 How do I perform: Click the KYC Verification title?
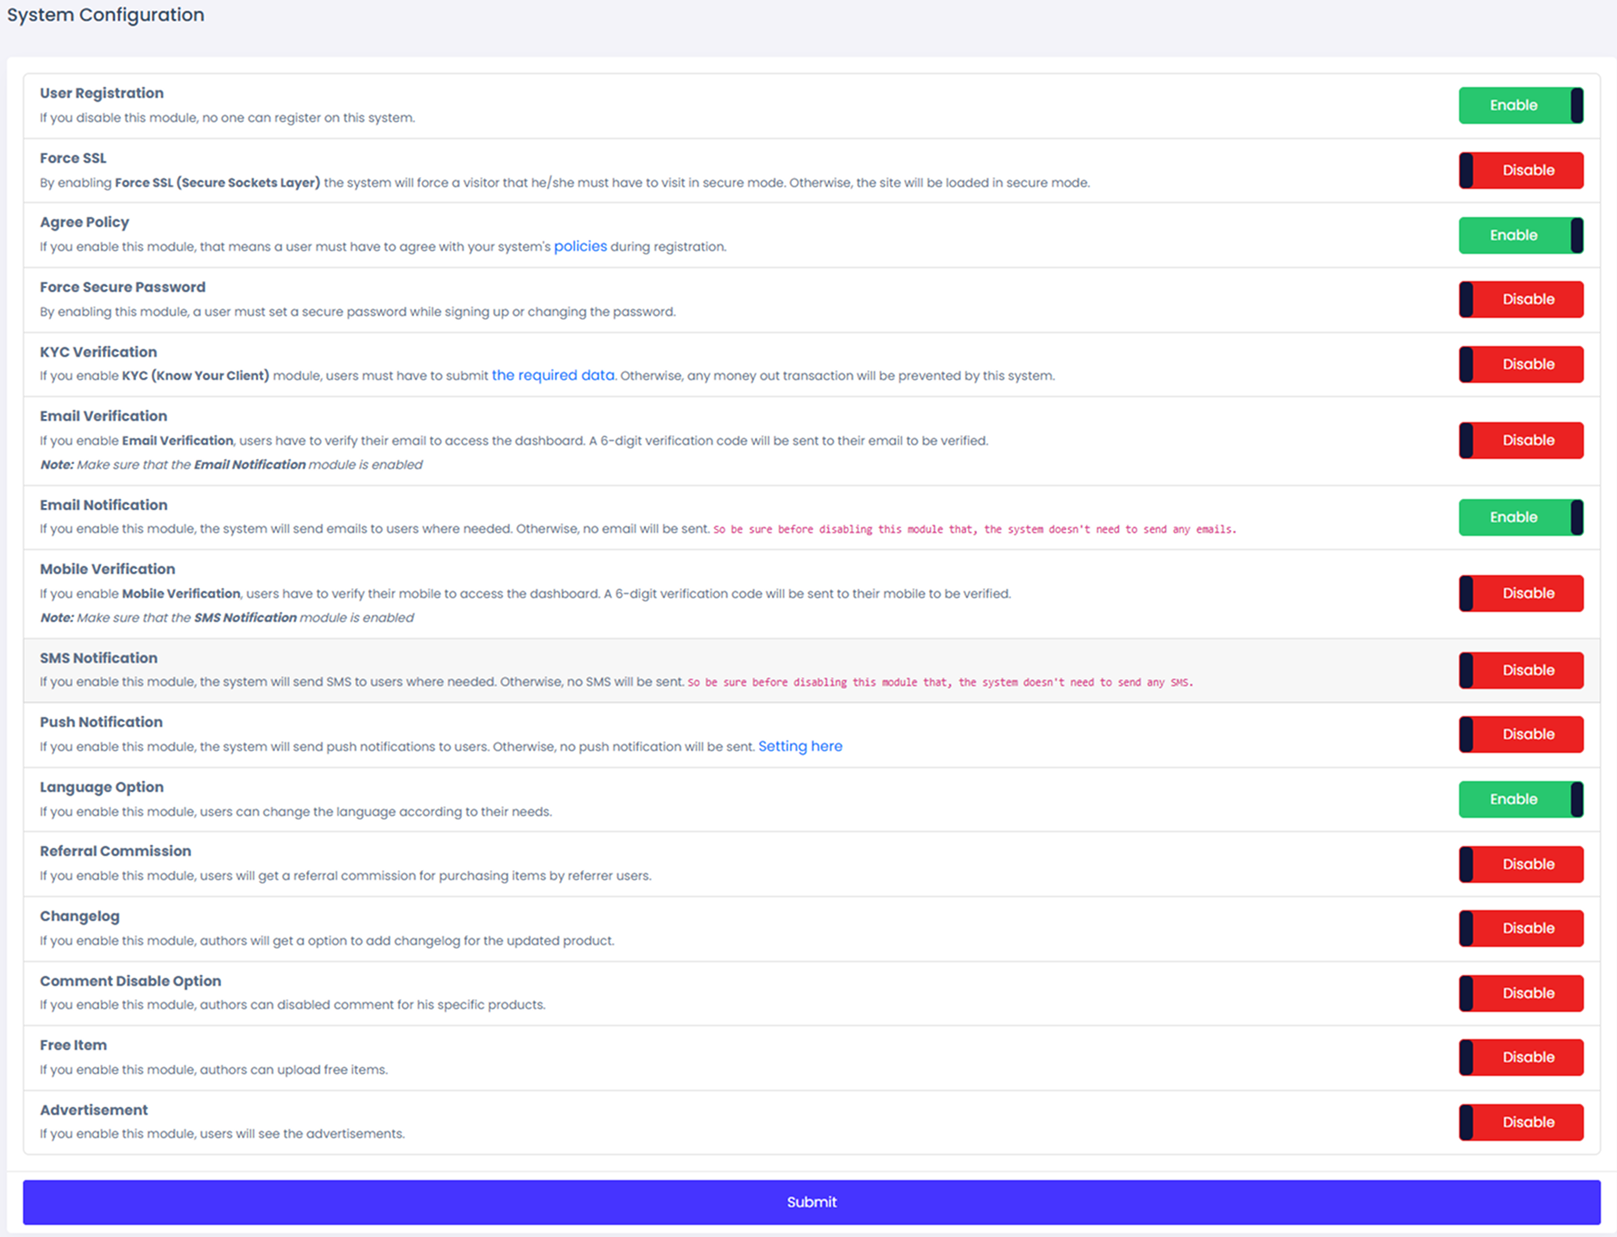pos(98,352)
